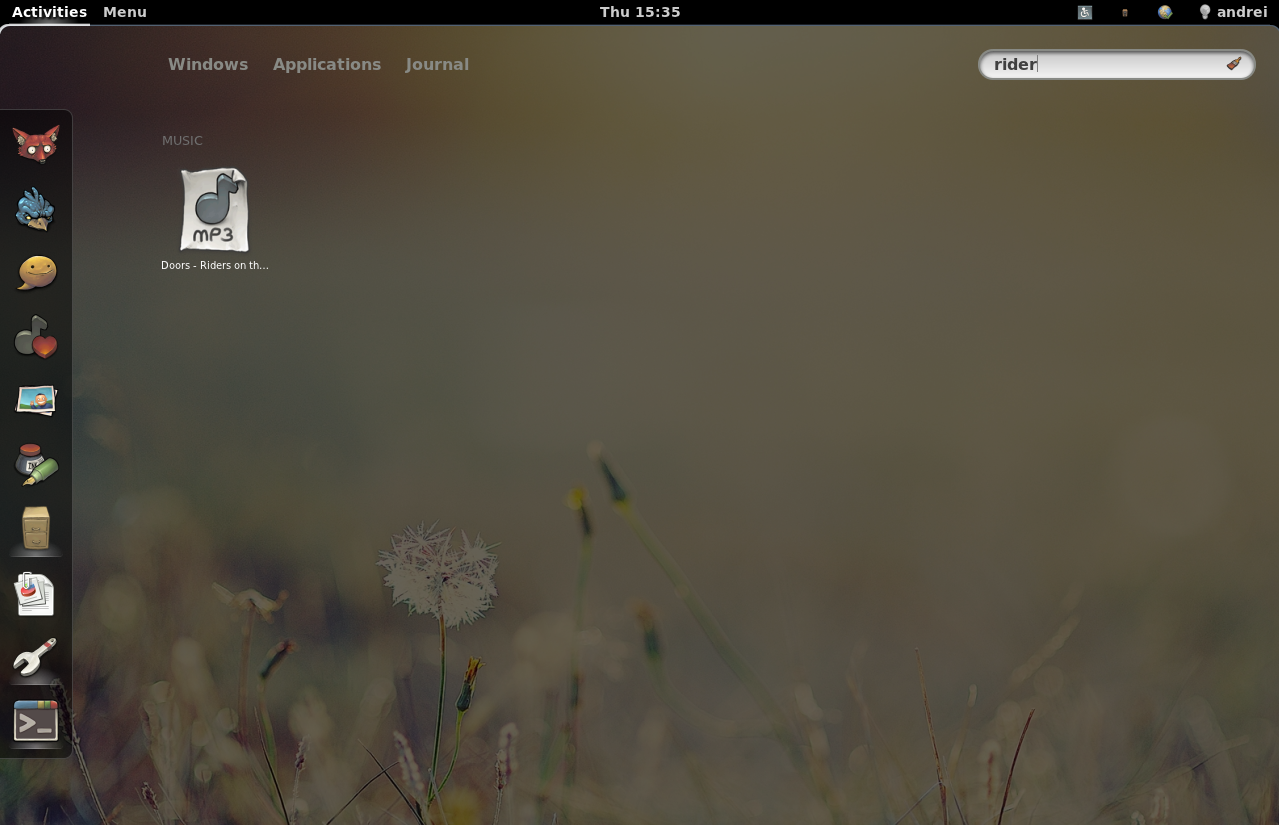Switch to the Windows tab

(x=208, y=64)
